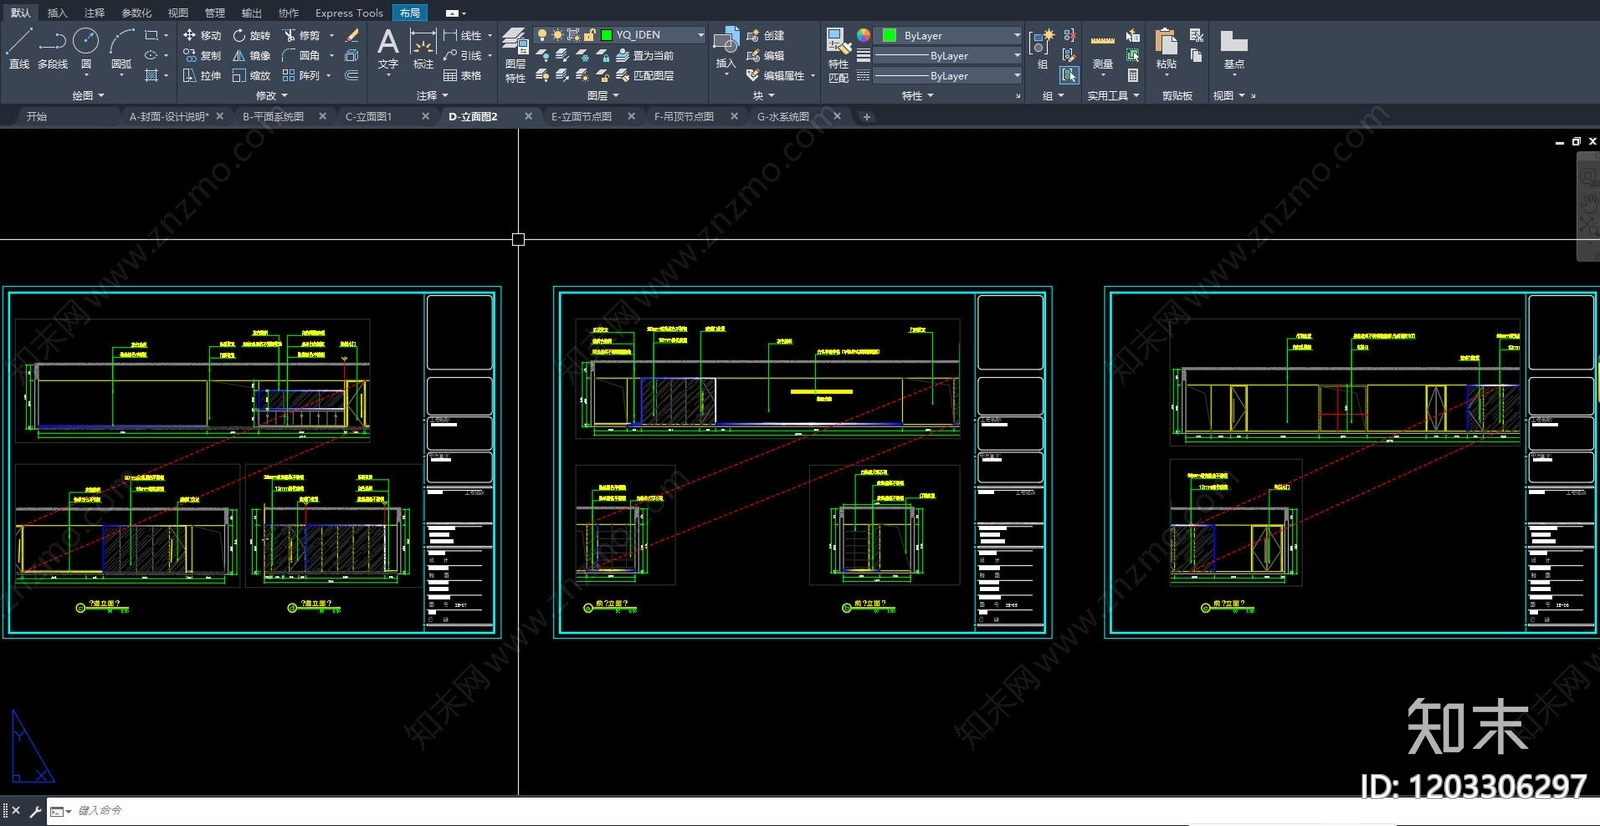Screen dimensions: 1600x826
Task: Click 置为当前 (Make Current) button
Action: pos(645,56)
